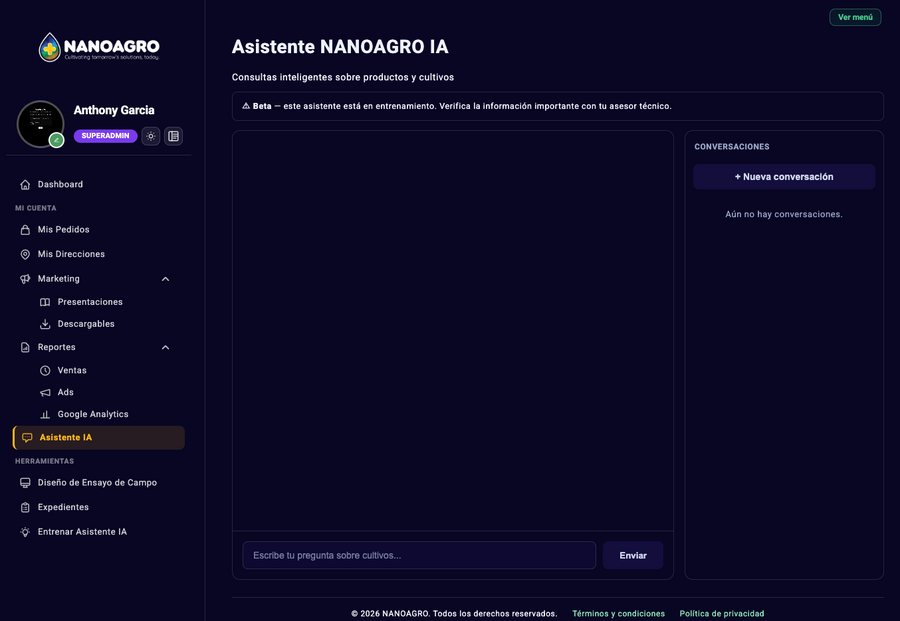Screen dimensions: 900x621
Task: Click the CONVERSACIONES panel heading
Action: tap(732, 147)
